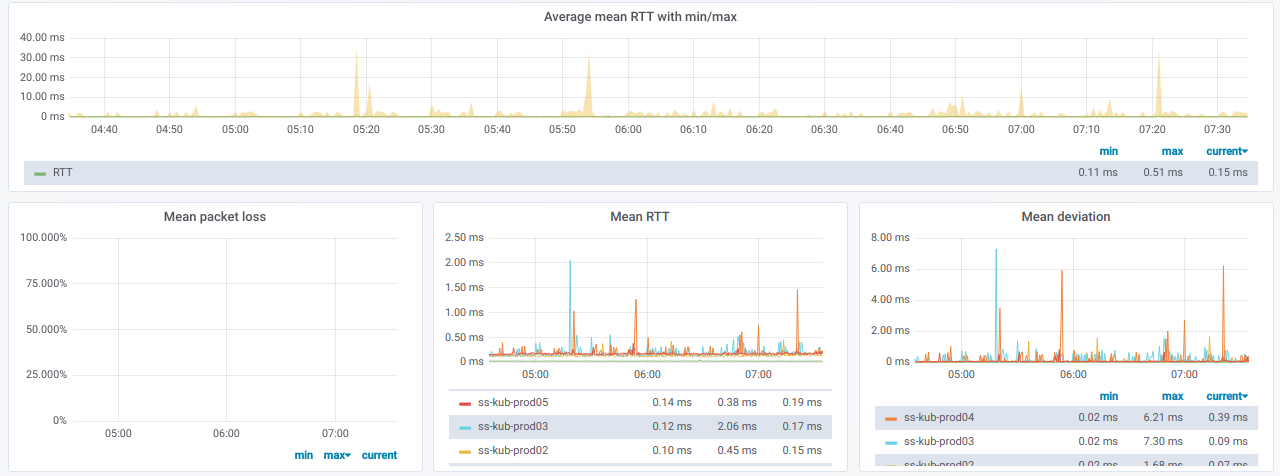Sort top panel legend by current column
The height and width of the screenshot is (476, 1280).
coord(1225,152)
